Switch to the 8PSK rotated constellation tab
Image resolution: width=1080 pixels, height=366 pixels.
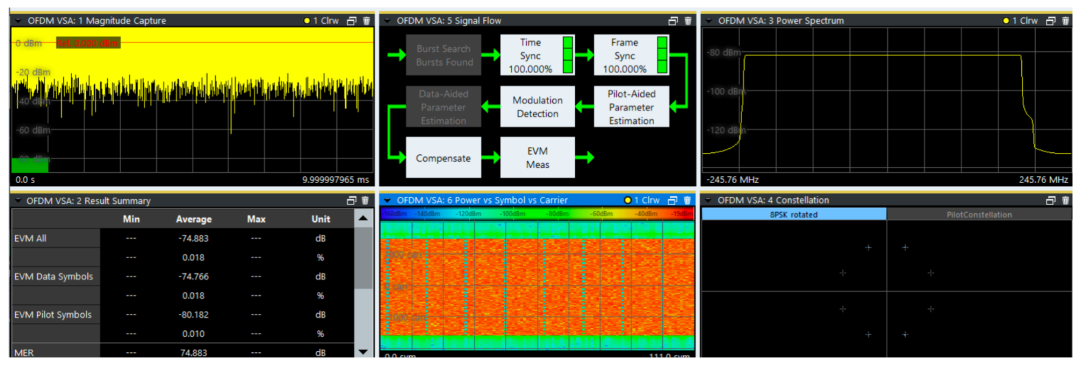click(x=794, y=214)
